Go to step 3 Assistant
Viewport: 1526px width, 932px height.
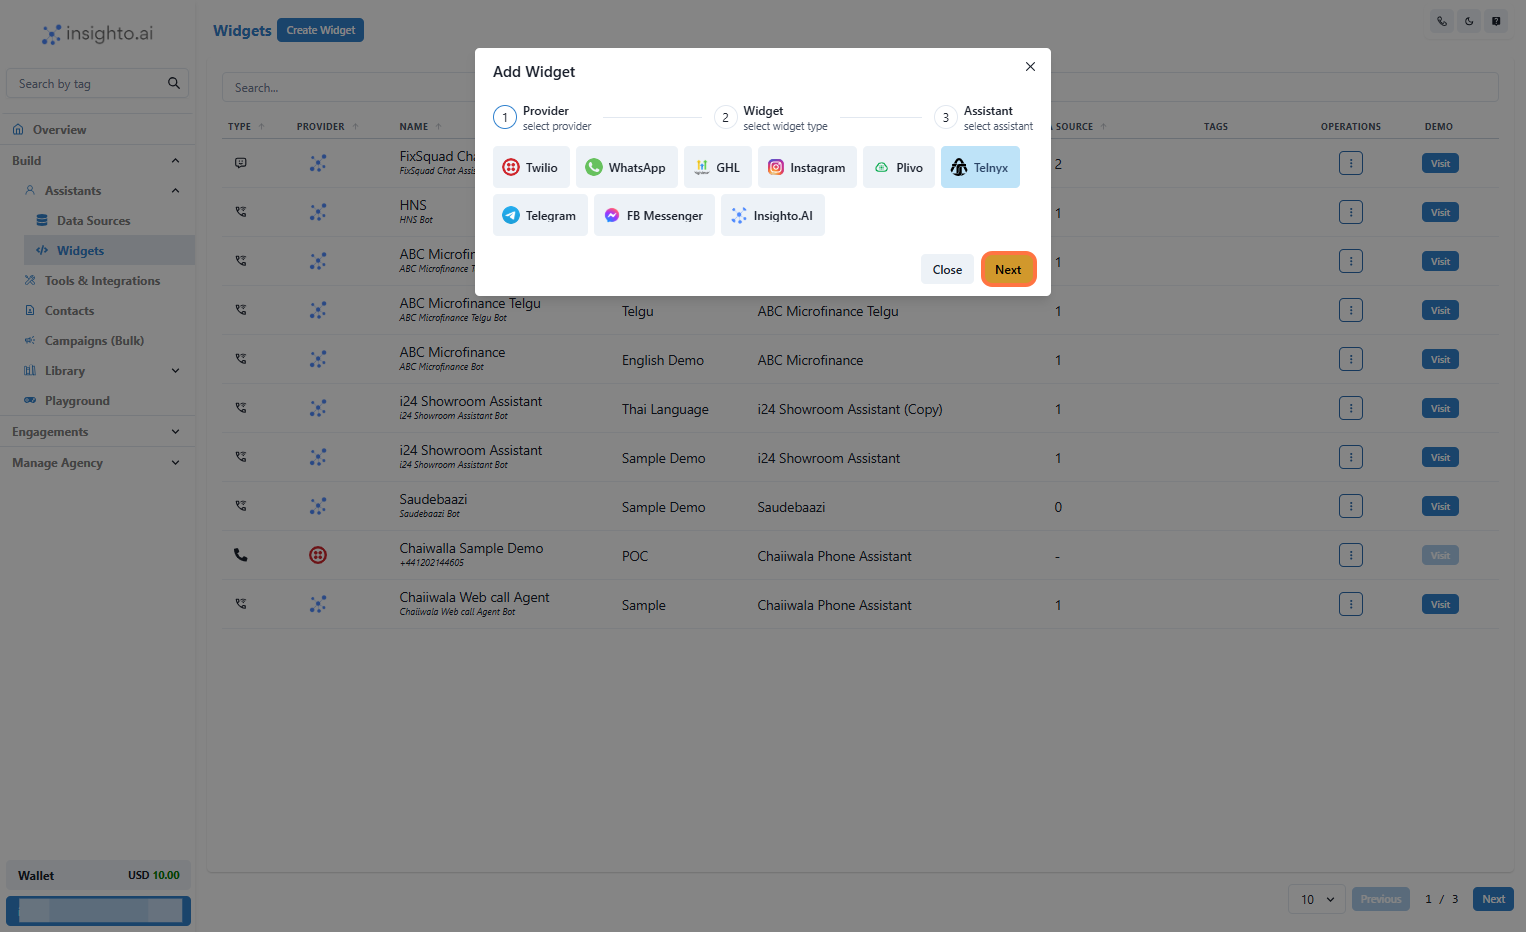984,118
